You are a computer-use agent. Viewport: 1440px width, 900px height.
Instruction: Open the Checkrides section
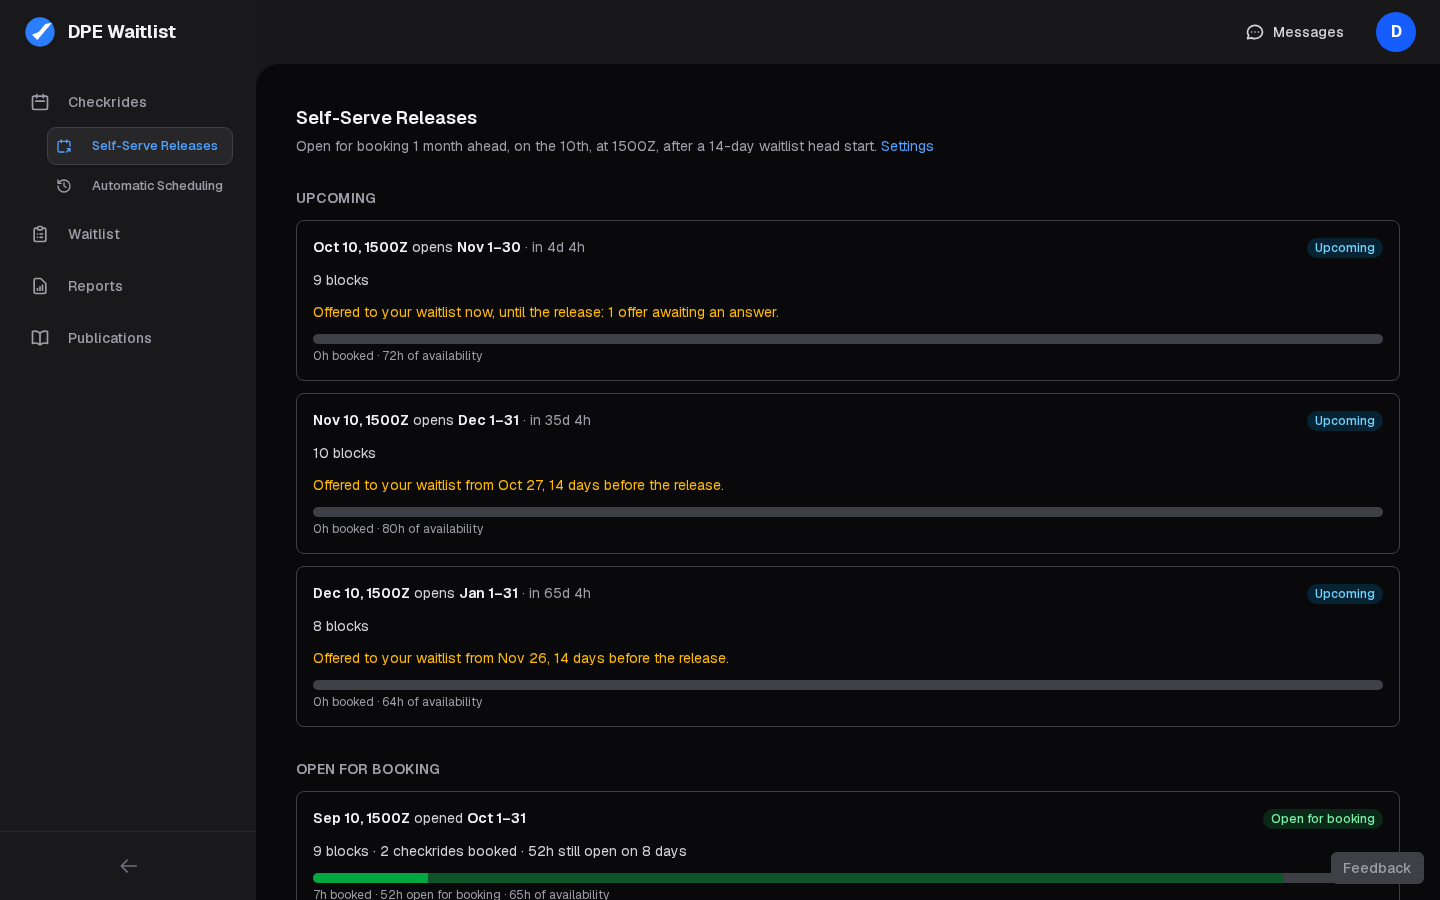(128, 102)
